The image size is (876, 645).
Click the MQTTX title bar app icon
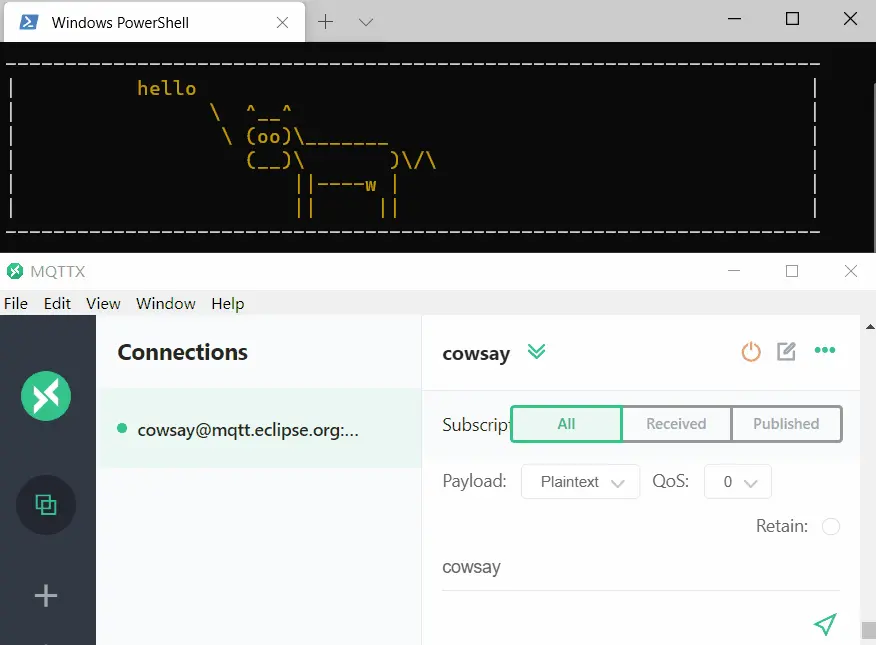(x=15, y=271)
